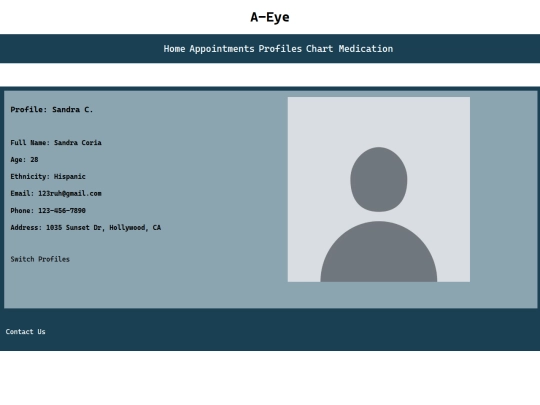Navigate to the Chart page
The height and width of the screenshot is (405, 540).
[x=320, y=49]
